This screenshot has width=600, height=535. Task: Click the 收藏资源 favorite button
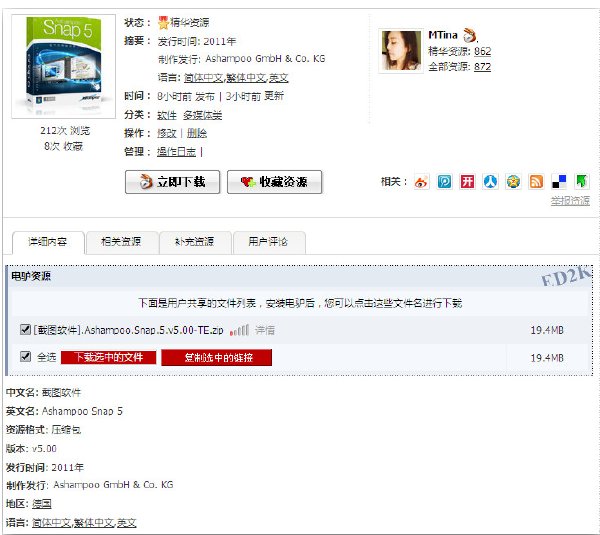pos(274,182)
